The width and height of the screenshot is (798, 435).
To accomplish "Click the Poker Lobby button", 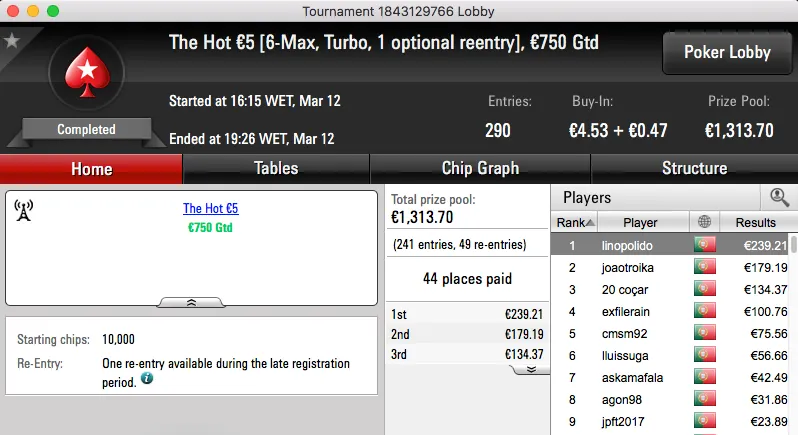I will click(x=725, y=52).
